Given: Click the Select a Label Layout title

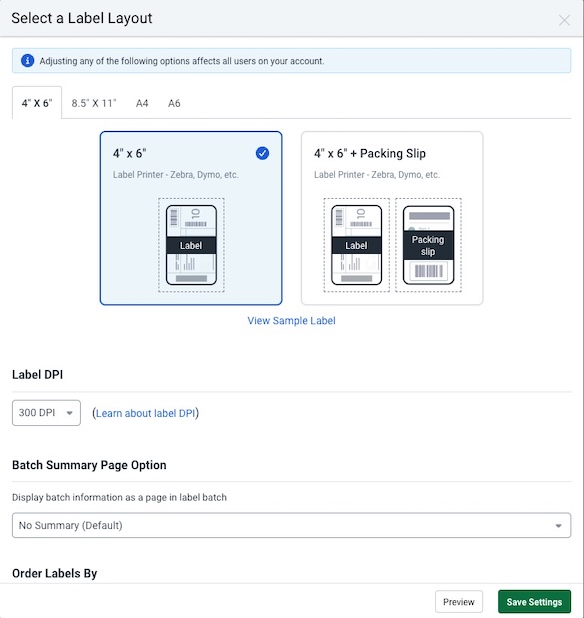Looking at the screenshot, I should (x=82, y=18).
